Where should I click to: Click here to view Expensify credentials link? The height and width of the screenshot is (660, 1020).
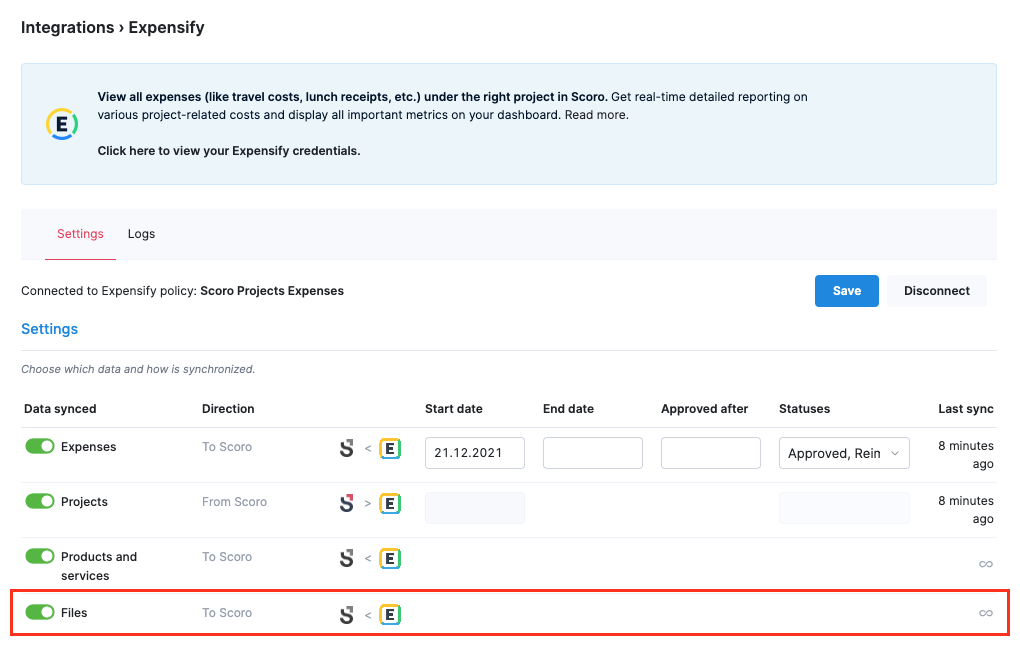pyautogui.click(x=229, y=151)
